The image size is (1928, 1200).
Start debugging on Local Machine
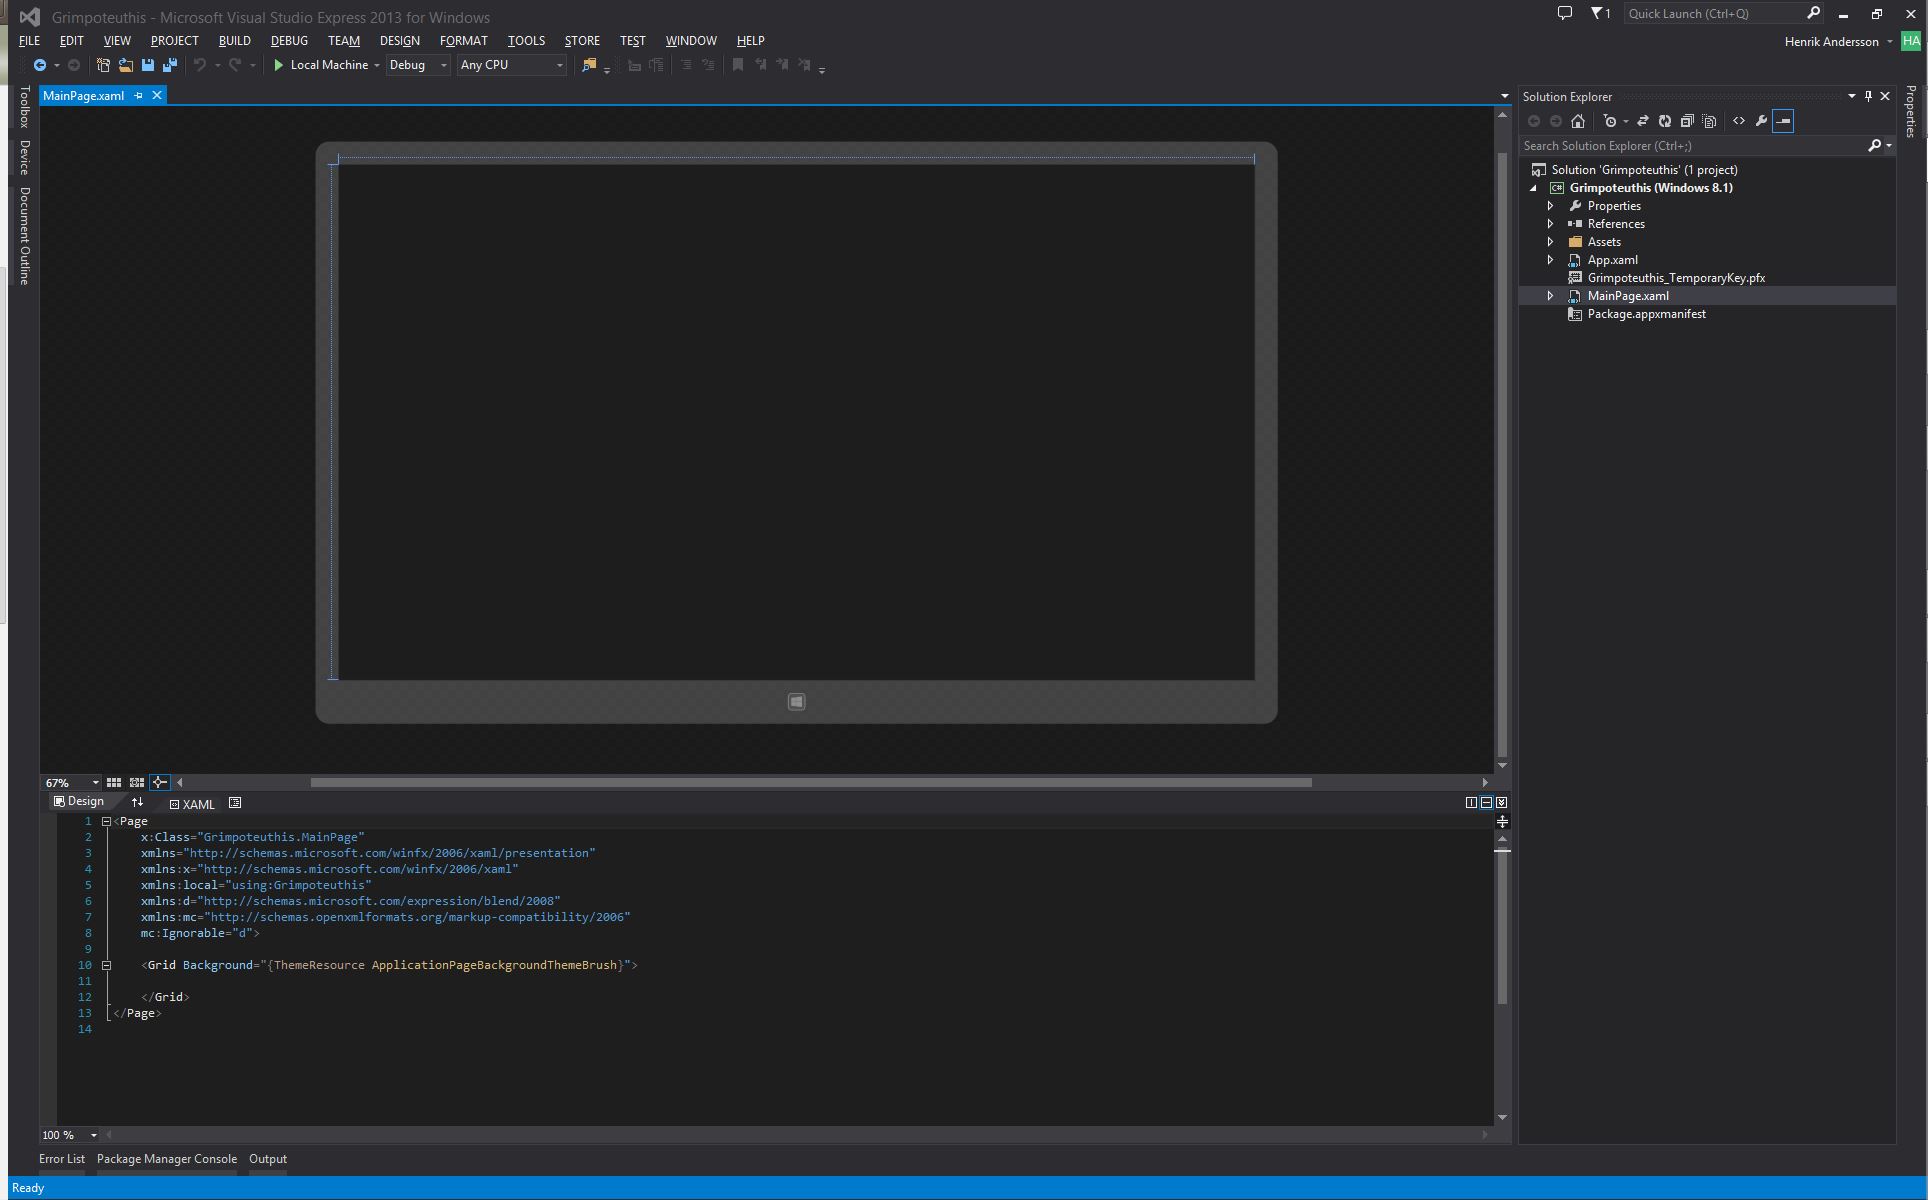pyautogui.click(x=320, y=65)
